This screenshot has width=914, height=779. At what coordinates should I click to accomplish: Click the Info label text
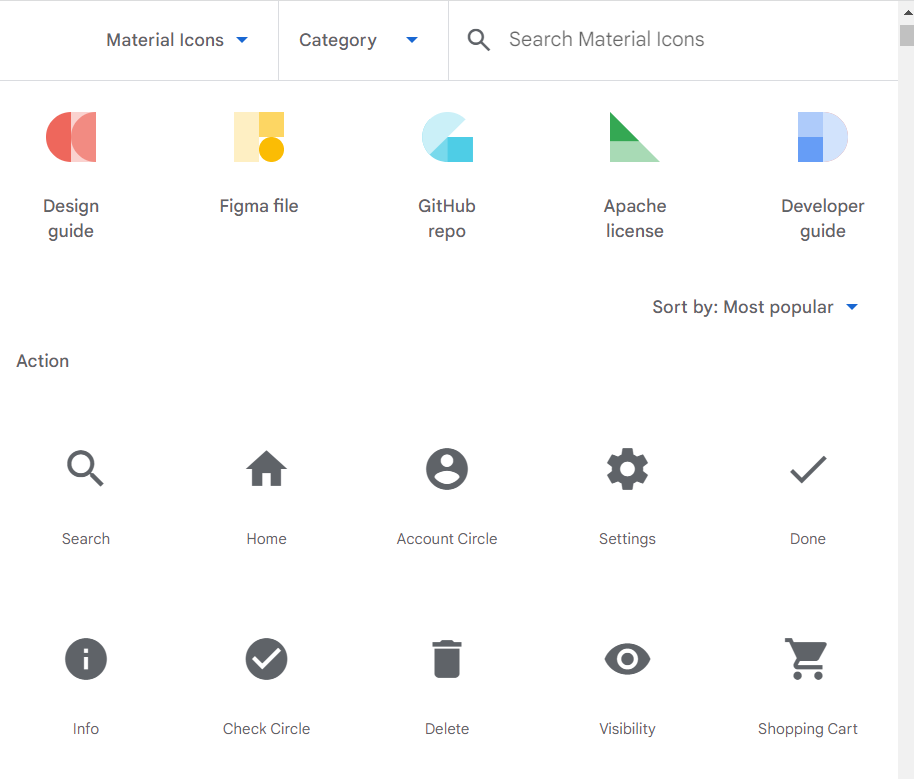(x=86, y=729)
